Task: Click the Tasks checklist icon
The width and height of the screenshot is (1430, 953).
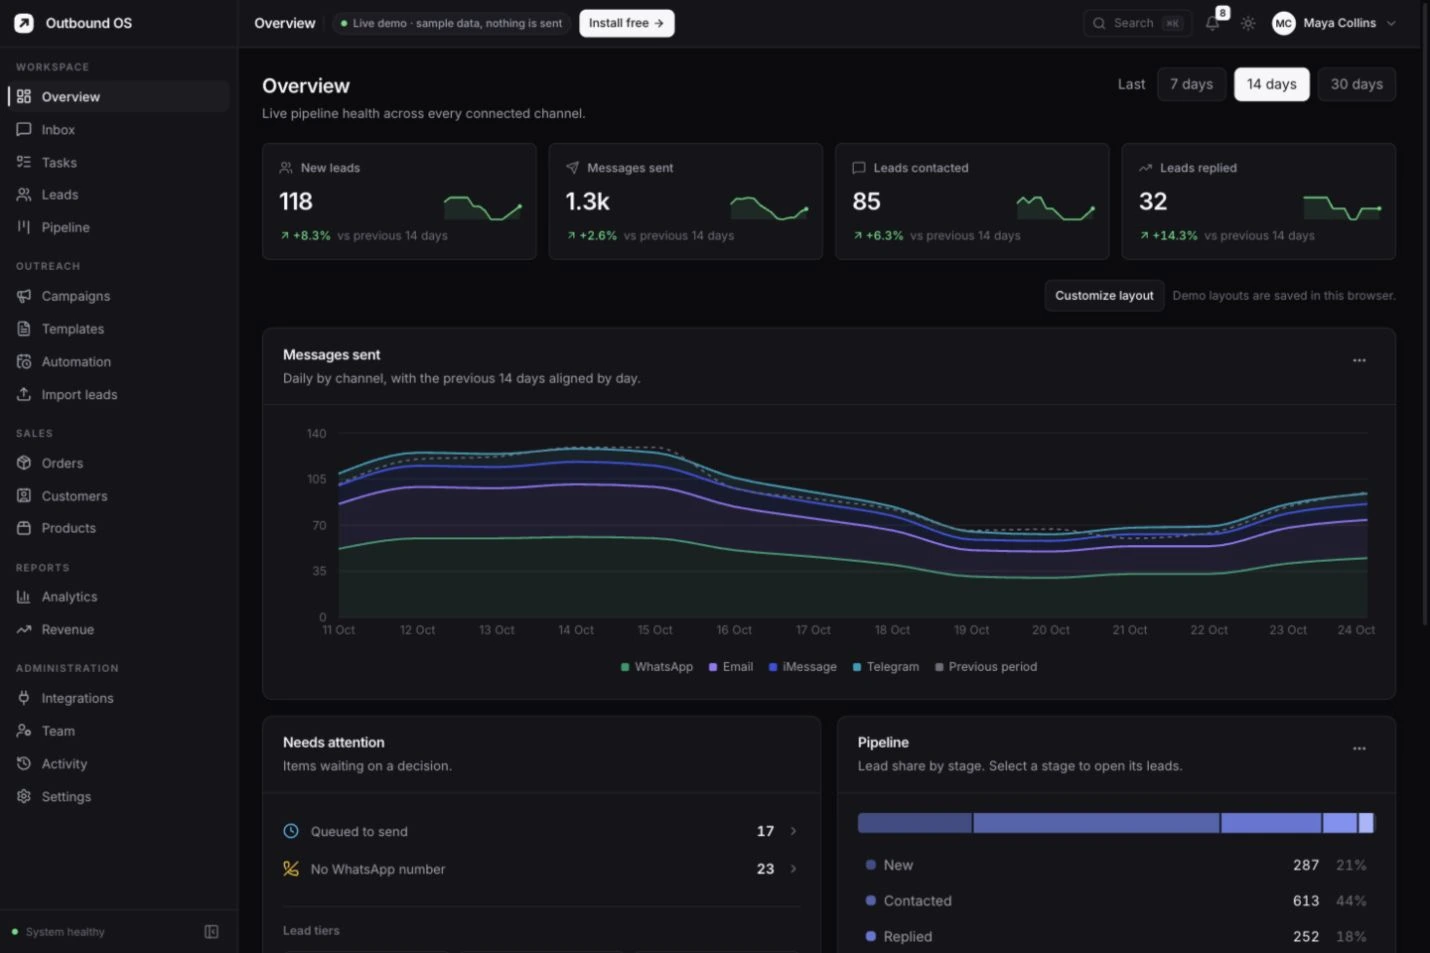Action: tap(24, 162)
